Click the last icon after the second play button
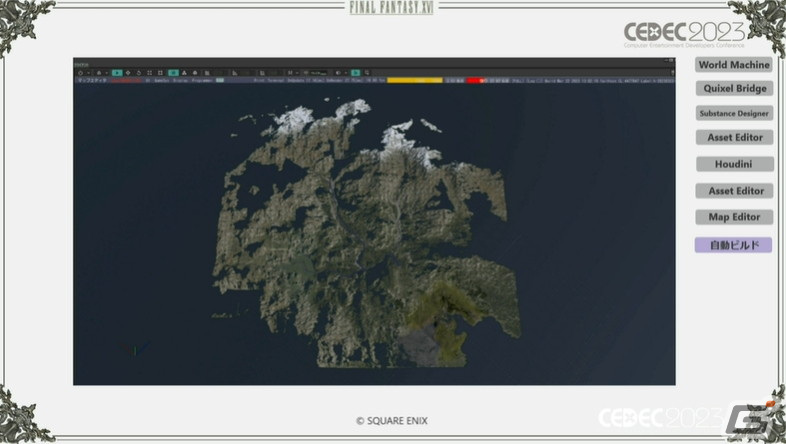This screenshot has height=444, width=786. (x=367, y=73)
